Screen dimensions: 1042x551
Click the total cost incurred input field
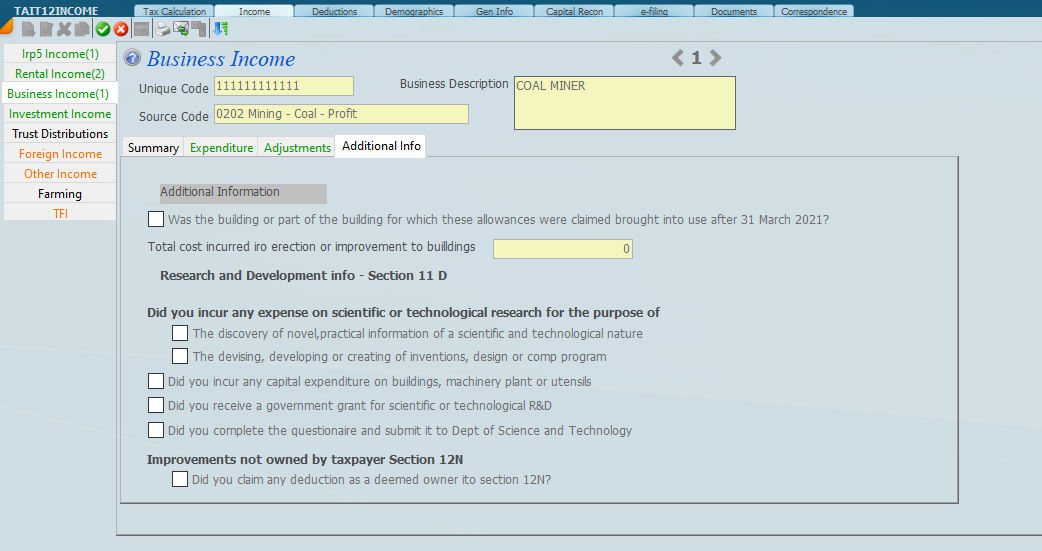point(562,249)
